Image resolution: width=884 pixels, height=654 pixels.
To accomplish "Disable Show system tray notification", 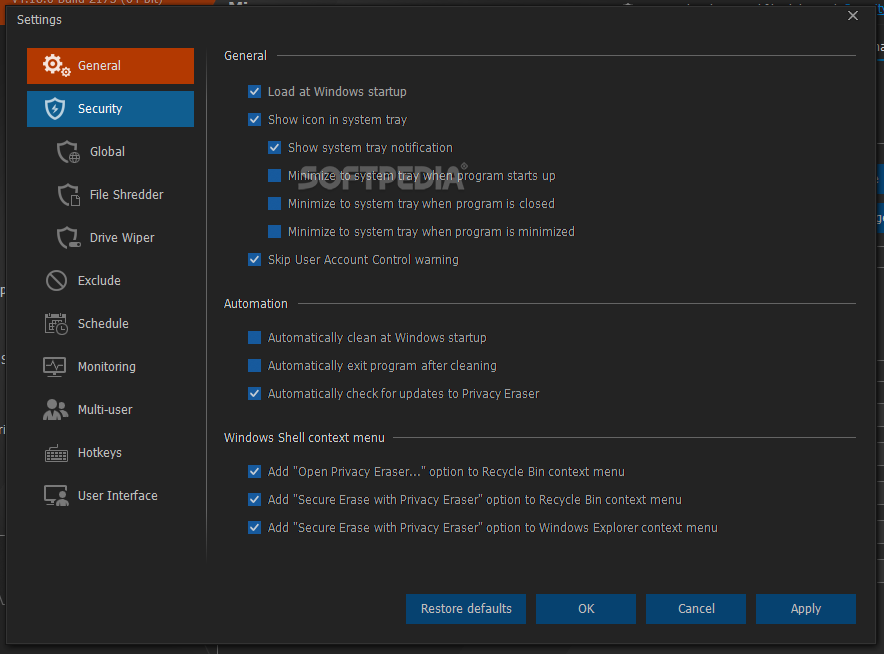I will 275,148.
